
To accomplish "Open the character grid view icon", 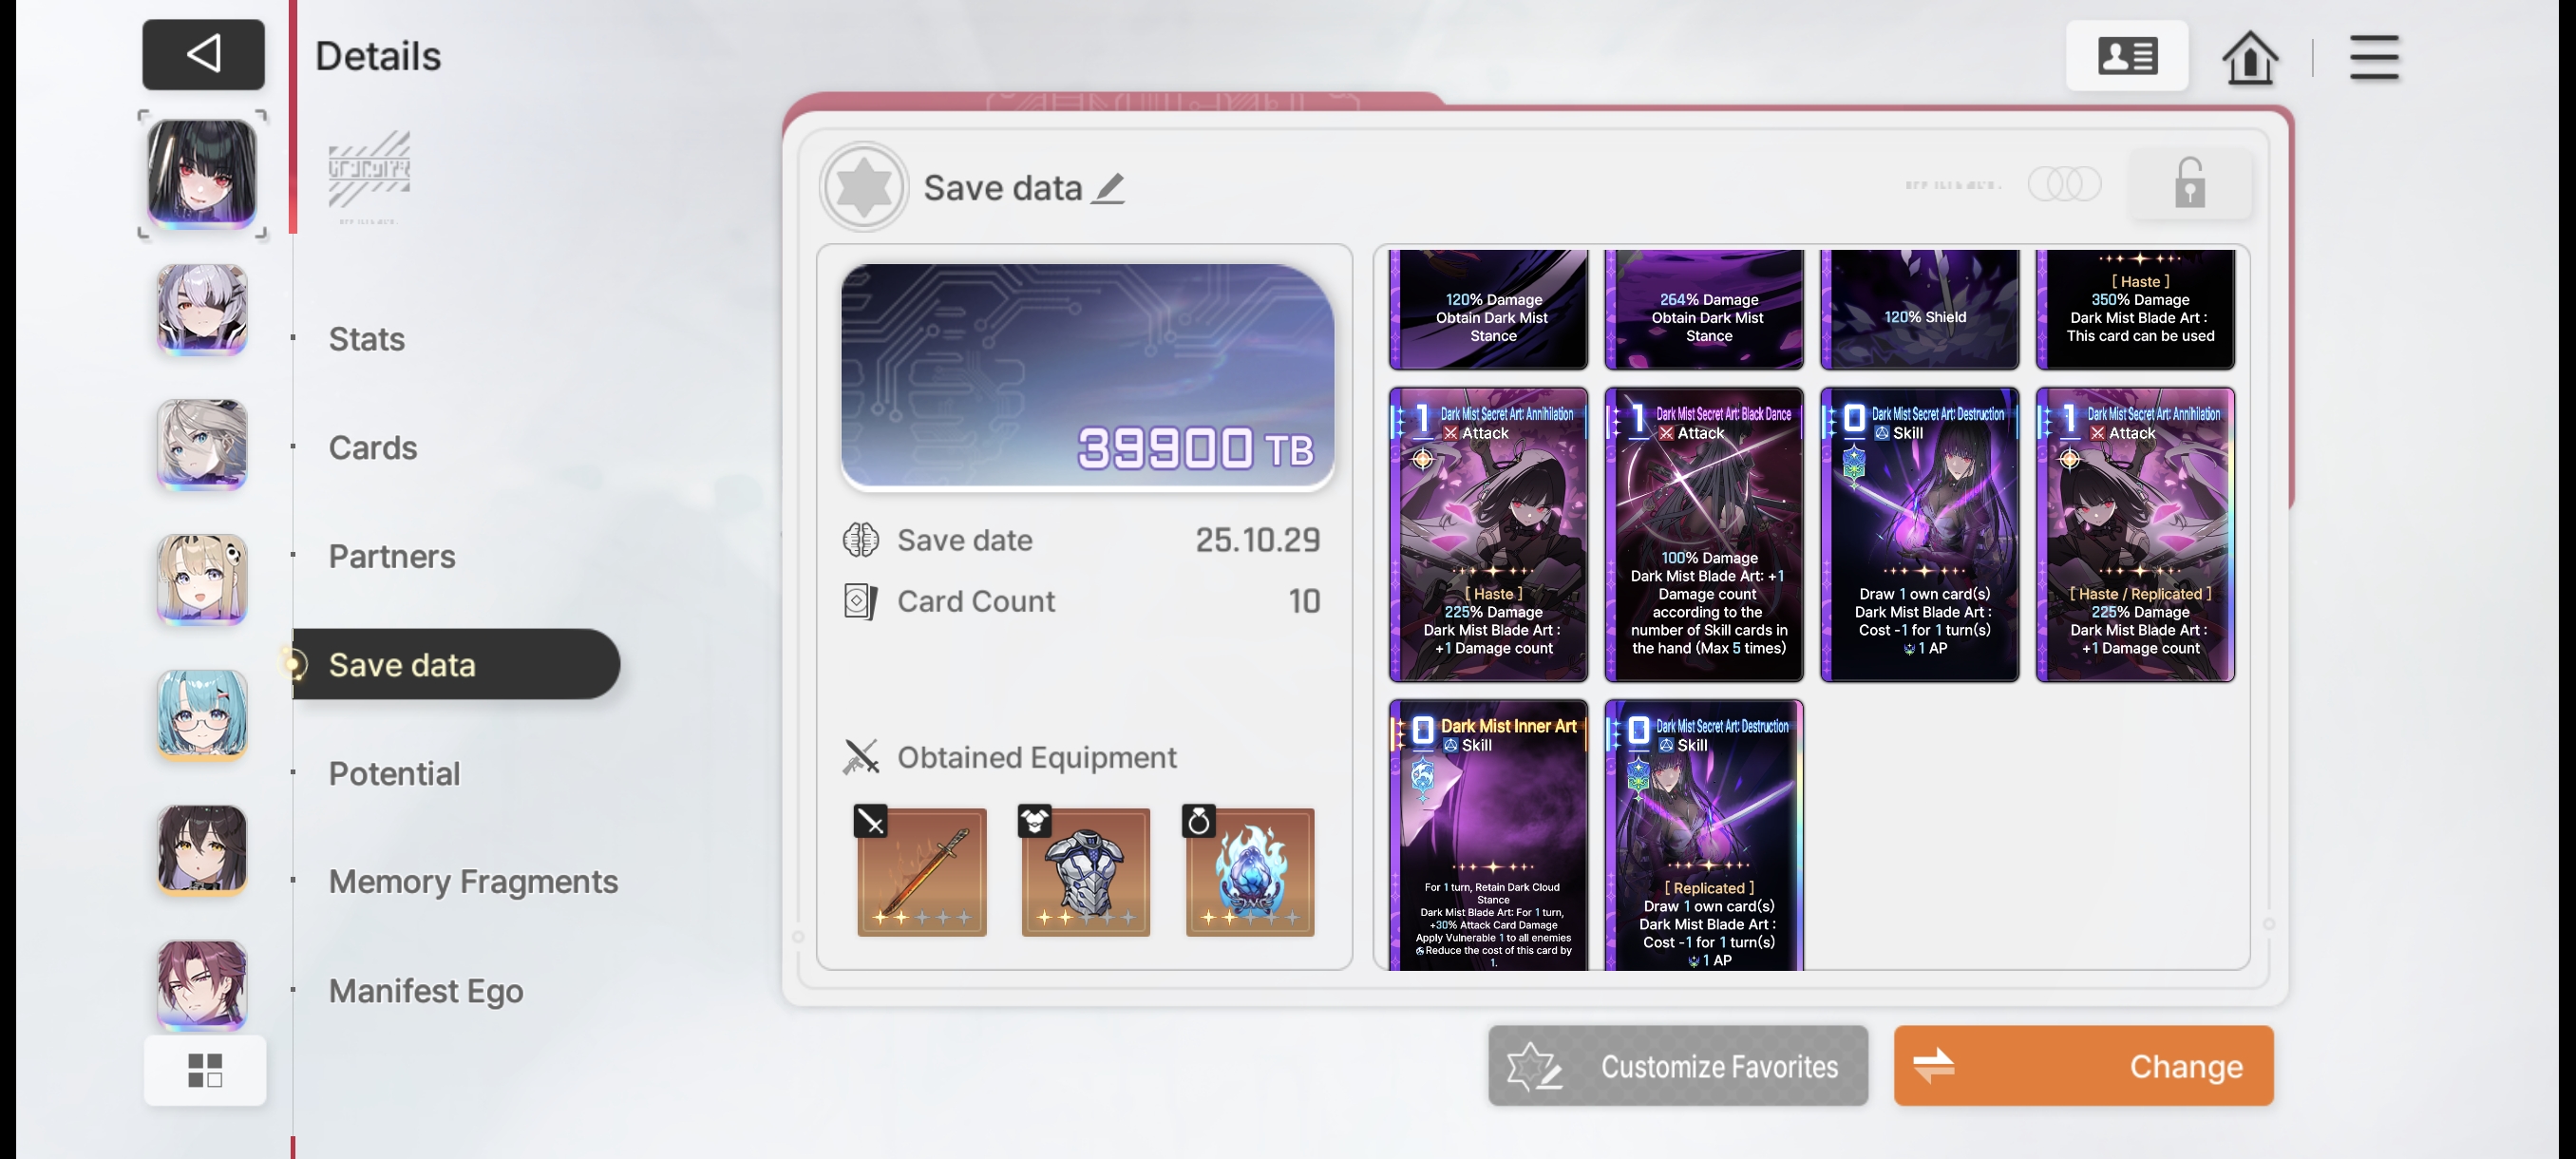I will click(205, 1070).
